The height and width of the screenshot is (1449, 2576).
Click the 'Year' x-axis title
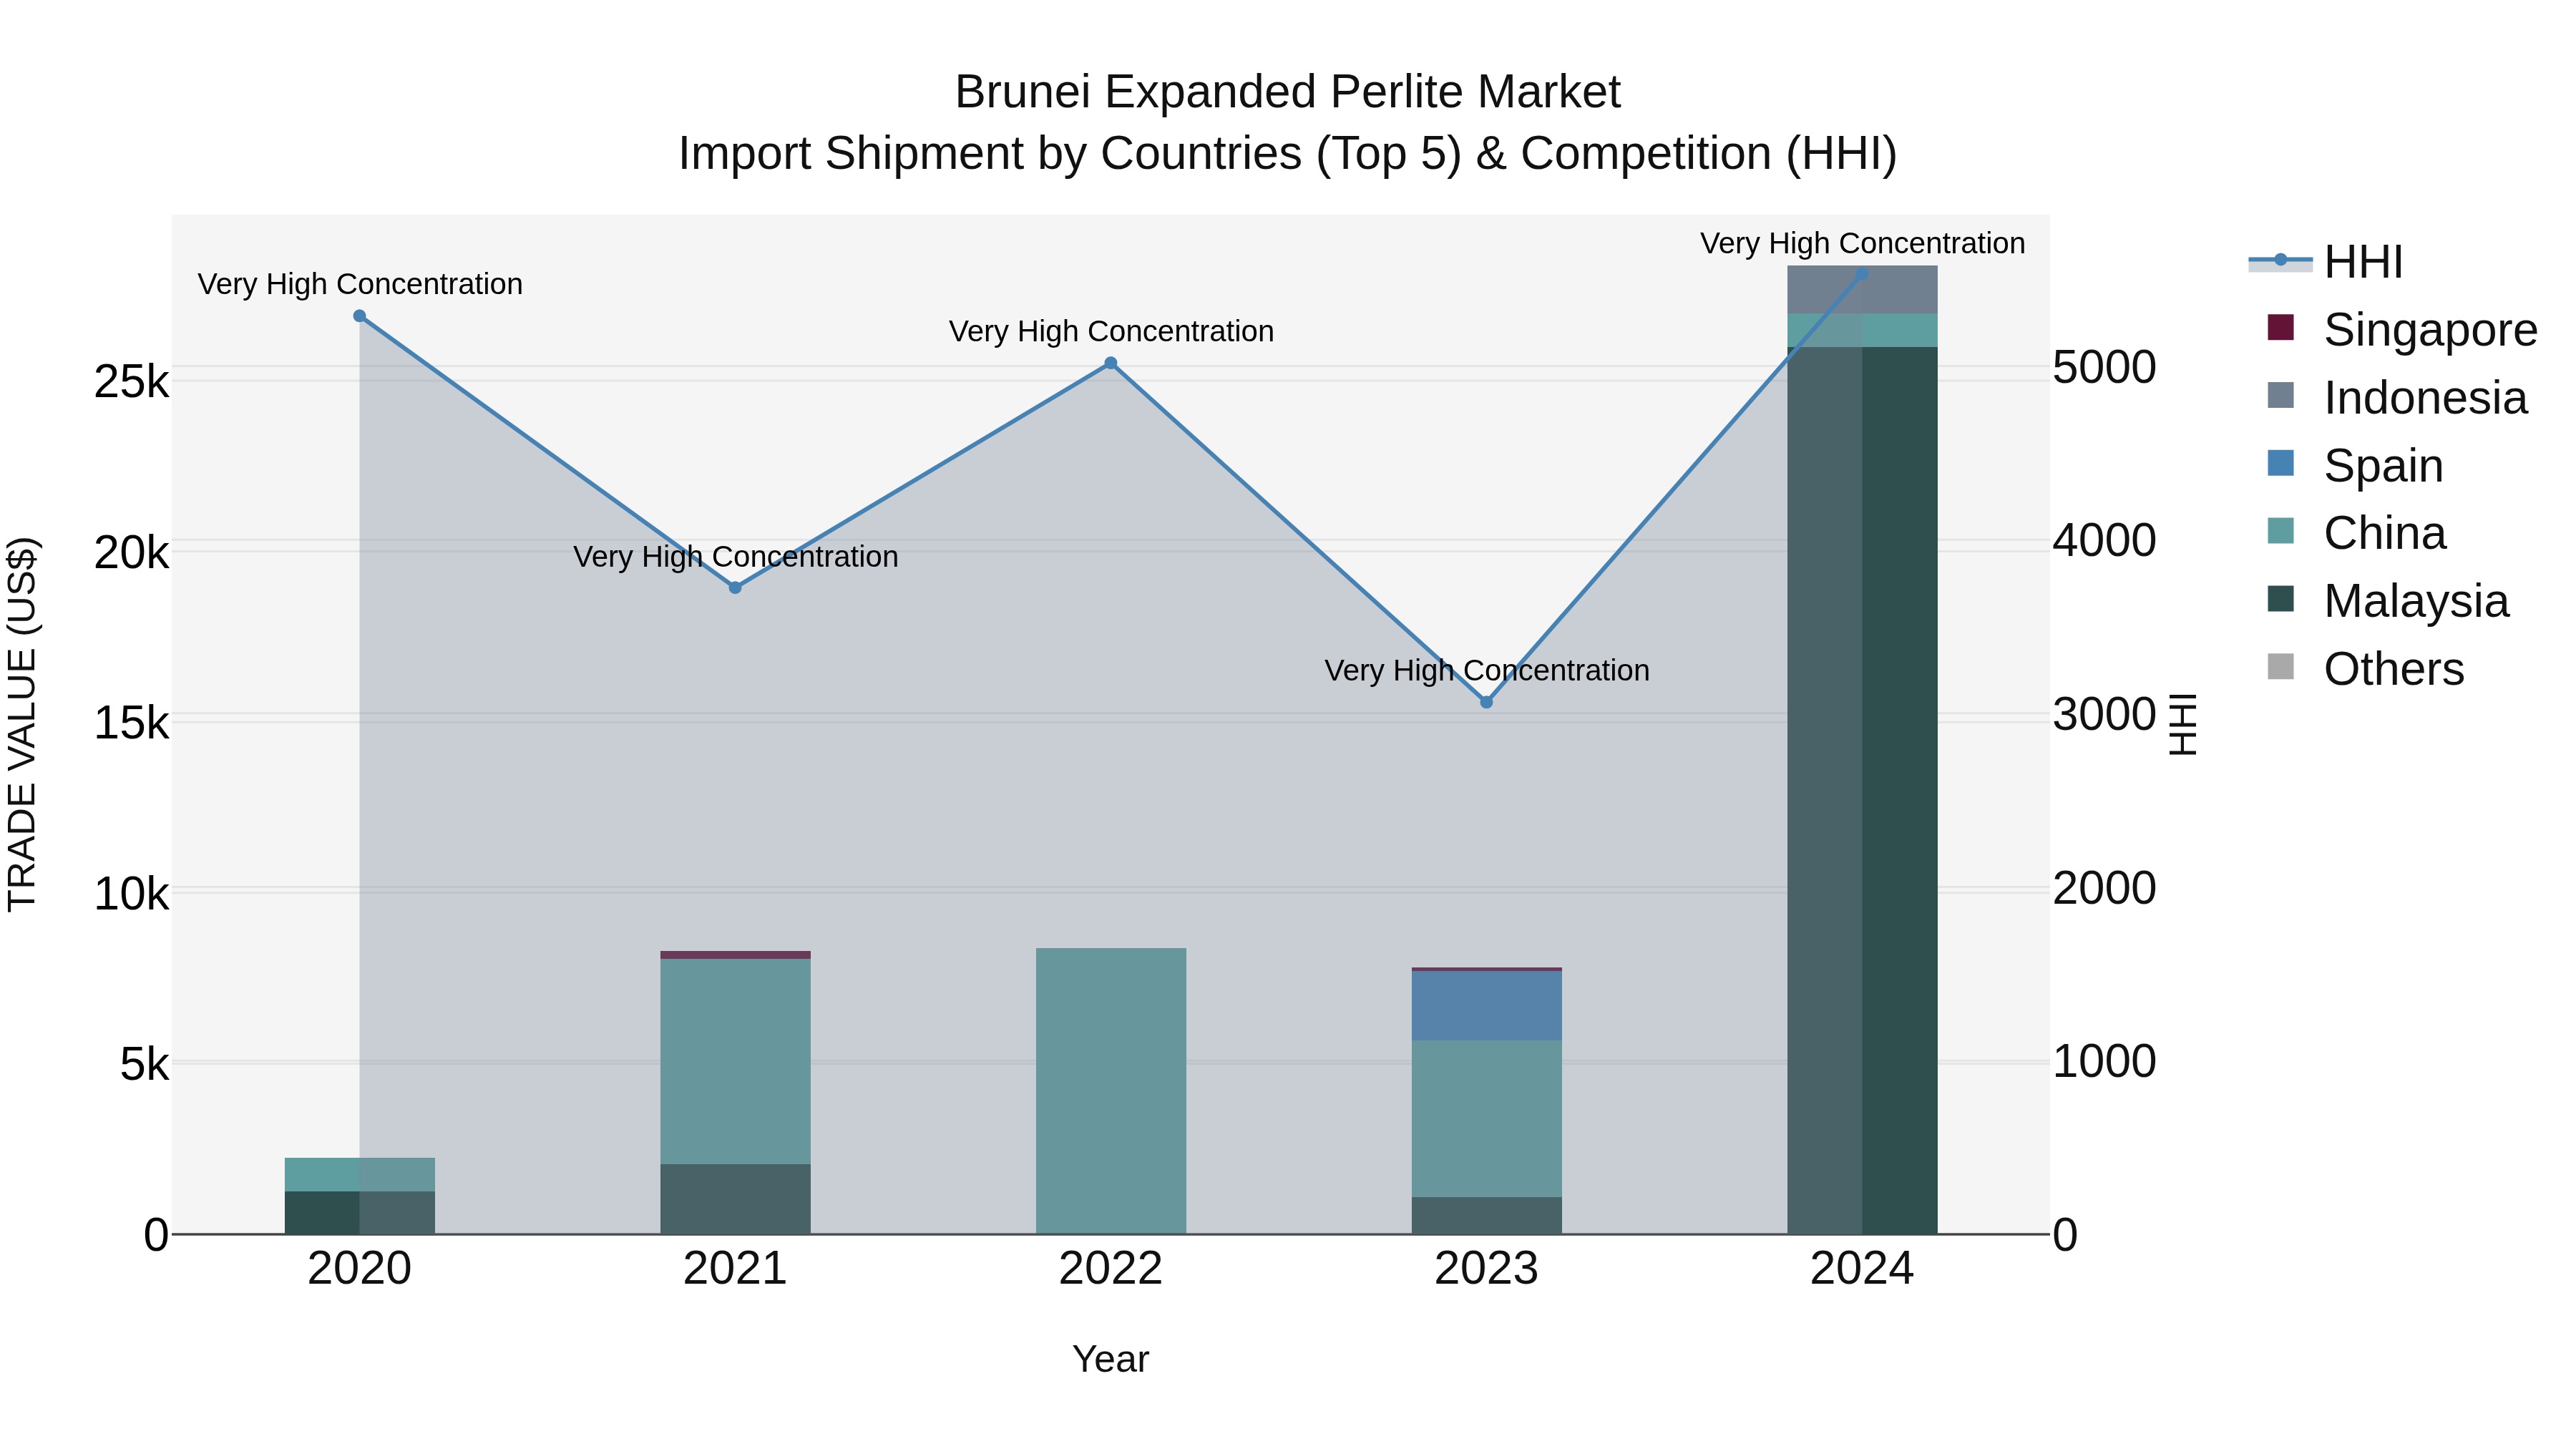pyautogui.click(x=1111, y=1360)
